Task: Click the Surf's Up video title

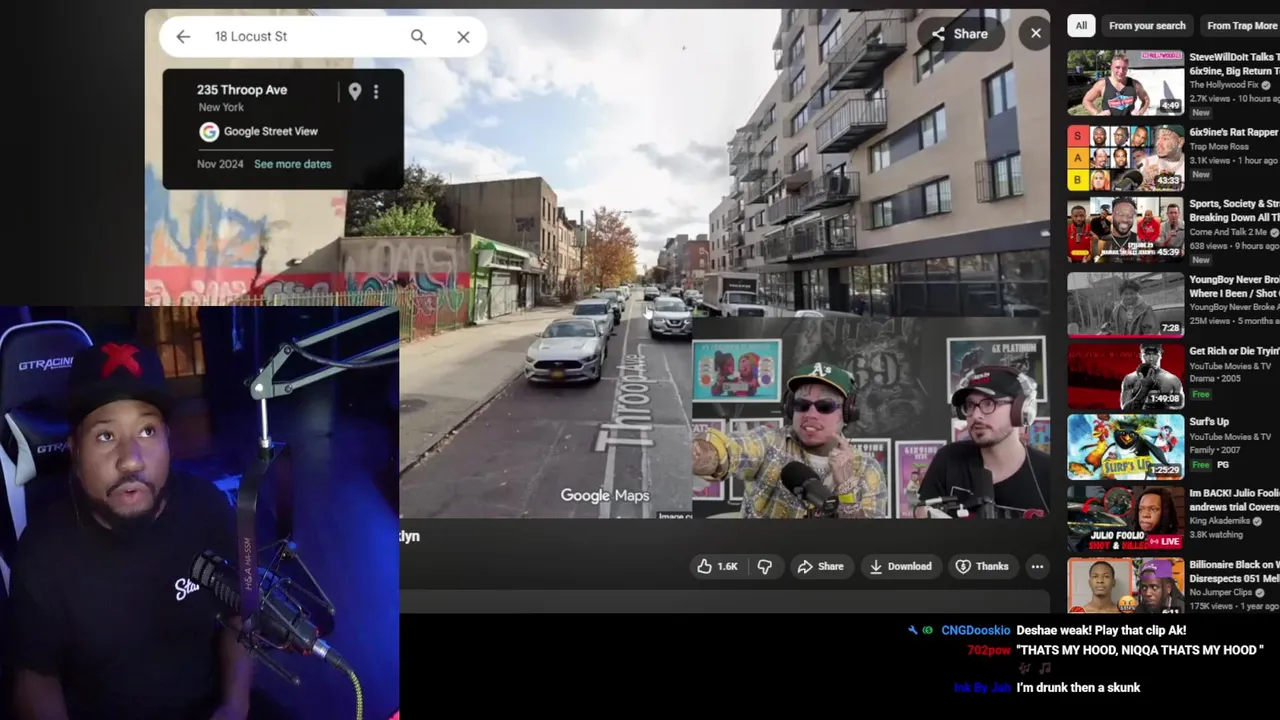Action: [x=1209, y=422]
